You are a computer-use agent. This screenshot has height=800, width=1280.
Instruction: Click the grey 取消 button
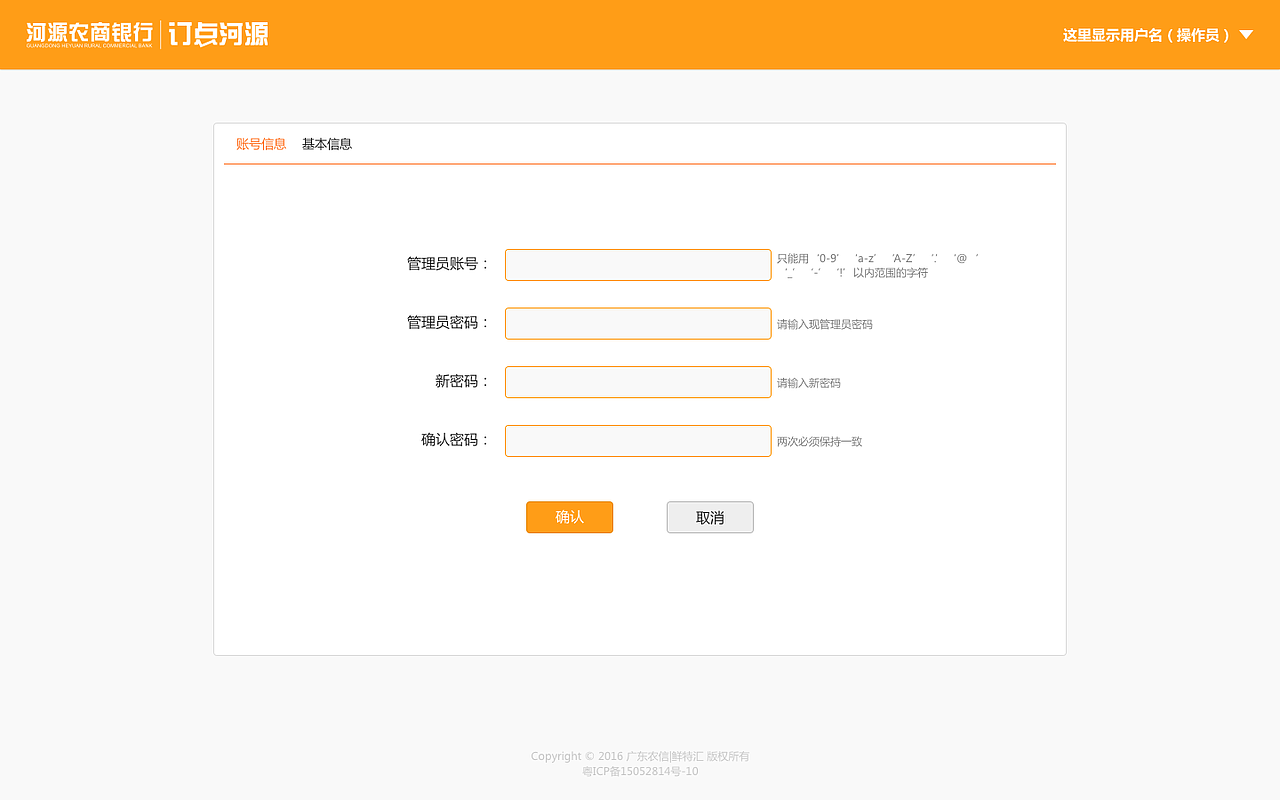click(710, 517)
